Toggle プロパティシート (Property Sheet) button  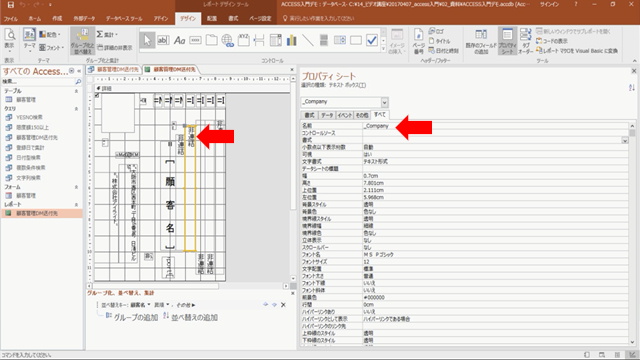[x=507, y=41]
